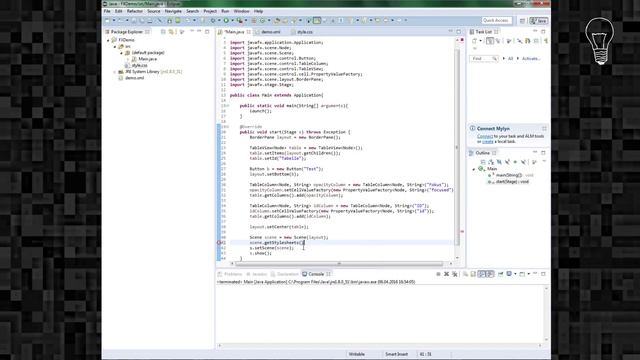Screen dimensions: 640x360
Task: Click the Quick Access search field
Action: pyautogui.click(x=496, y=20)
